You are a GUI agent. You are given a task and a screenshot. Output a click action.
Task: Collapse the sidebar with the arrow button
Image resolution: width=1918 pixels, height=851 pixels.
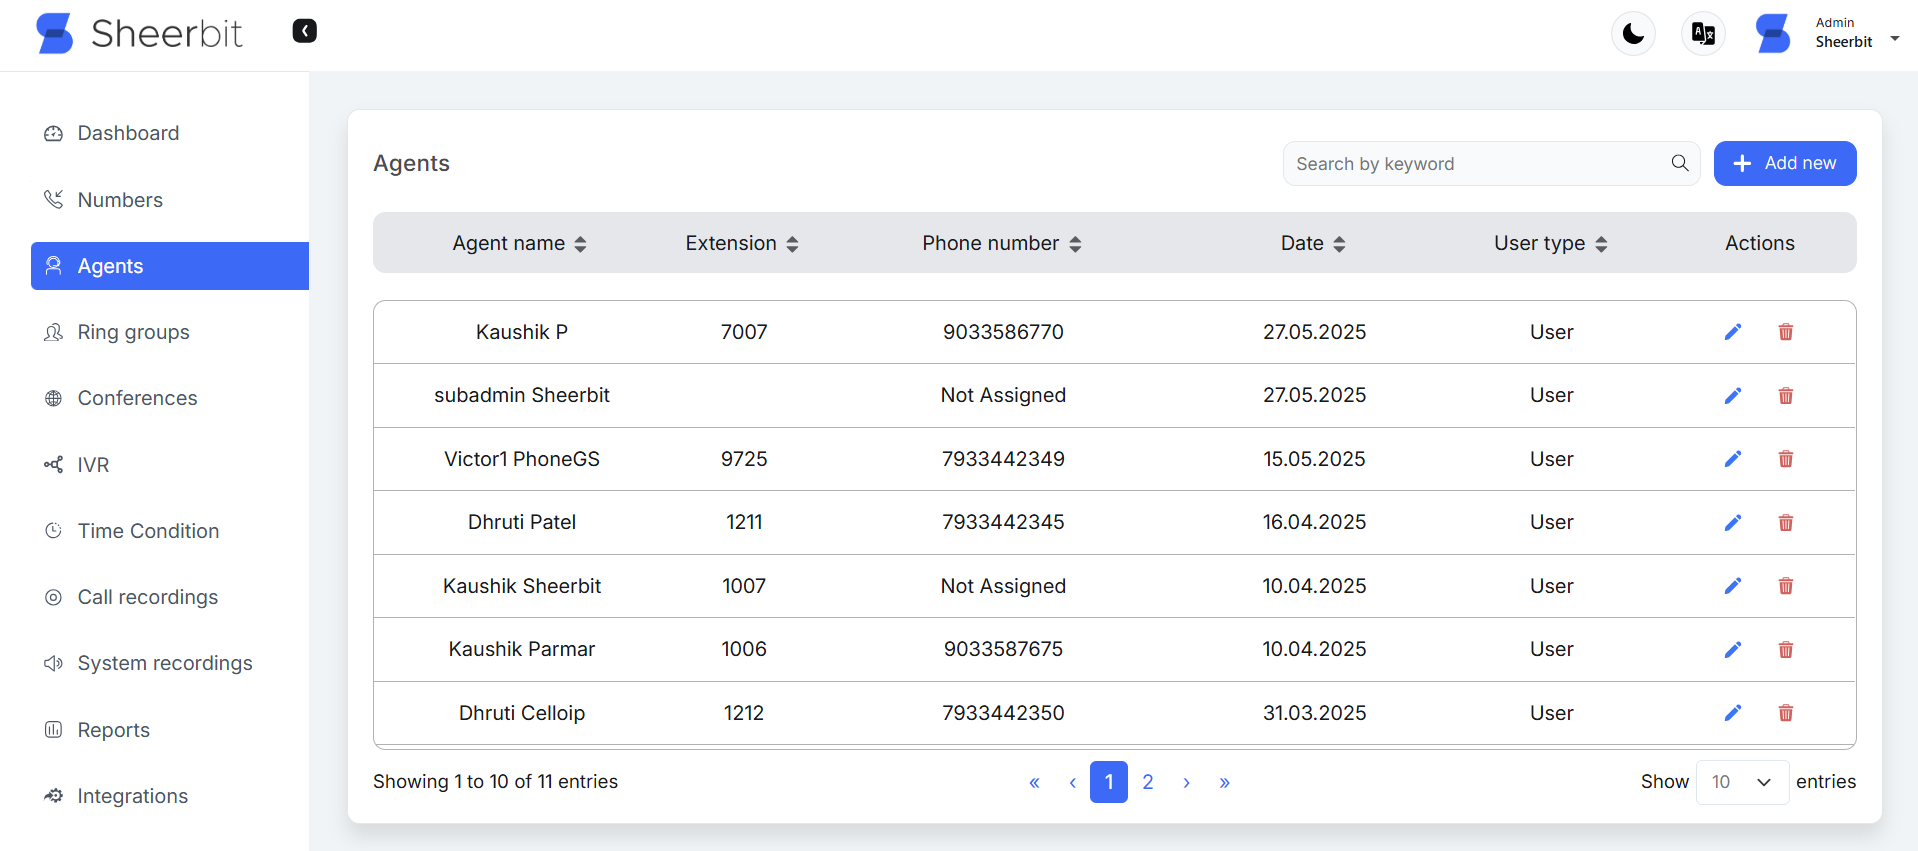tap(304, 31)
